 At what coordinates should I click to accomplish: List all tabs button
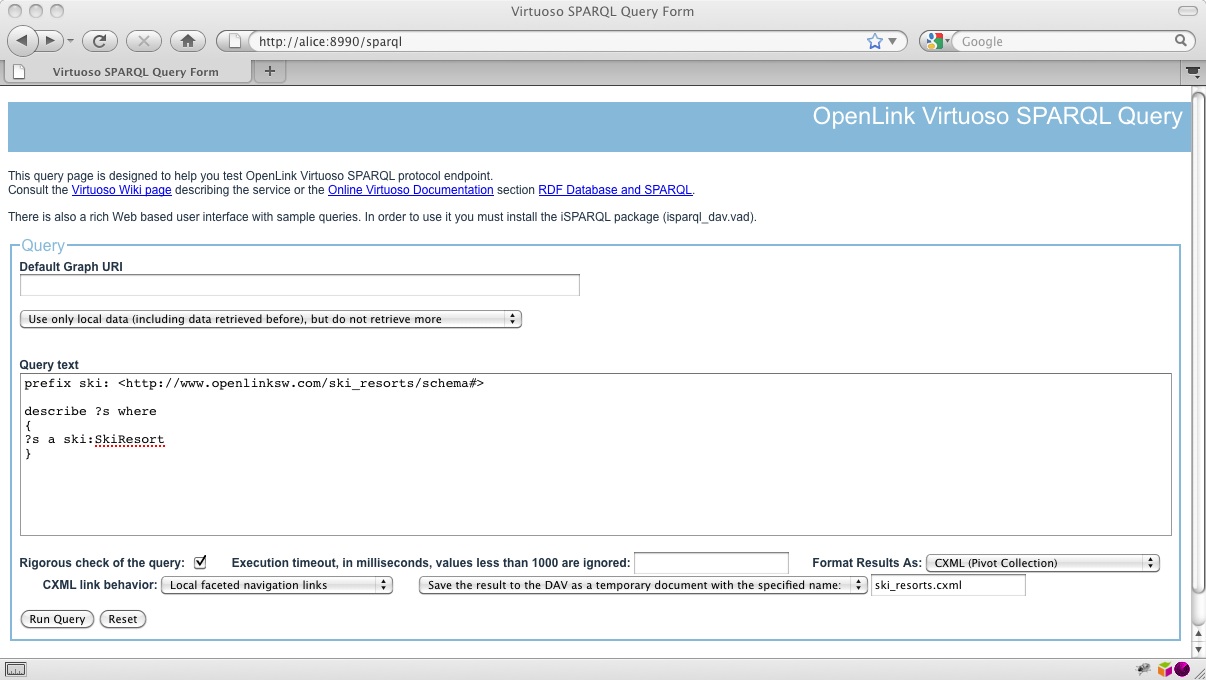point(1192,72)
